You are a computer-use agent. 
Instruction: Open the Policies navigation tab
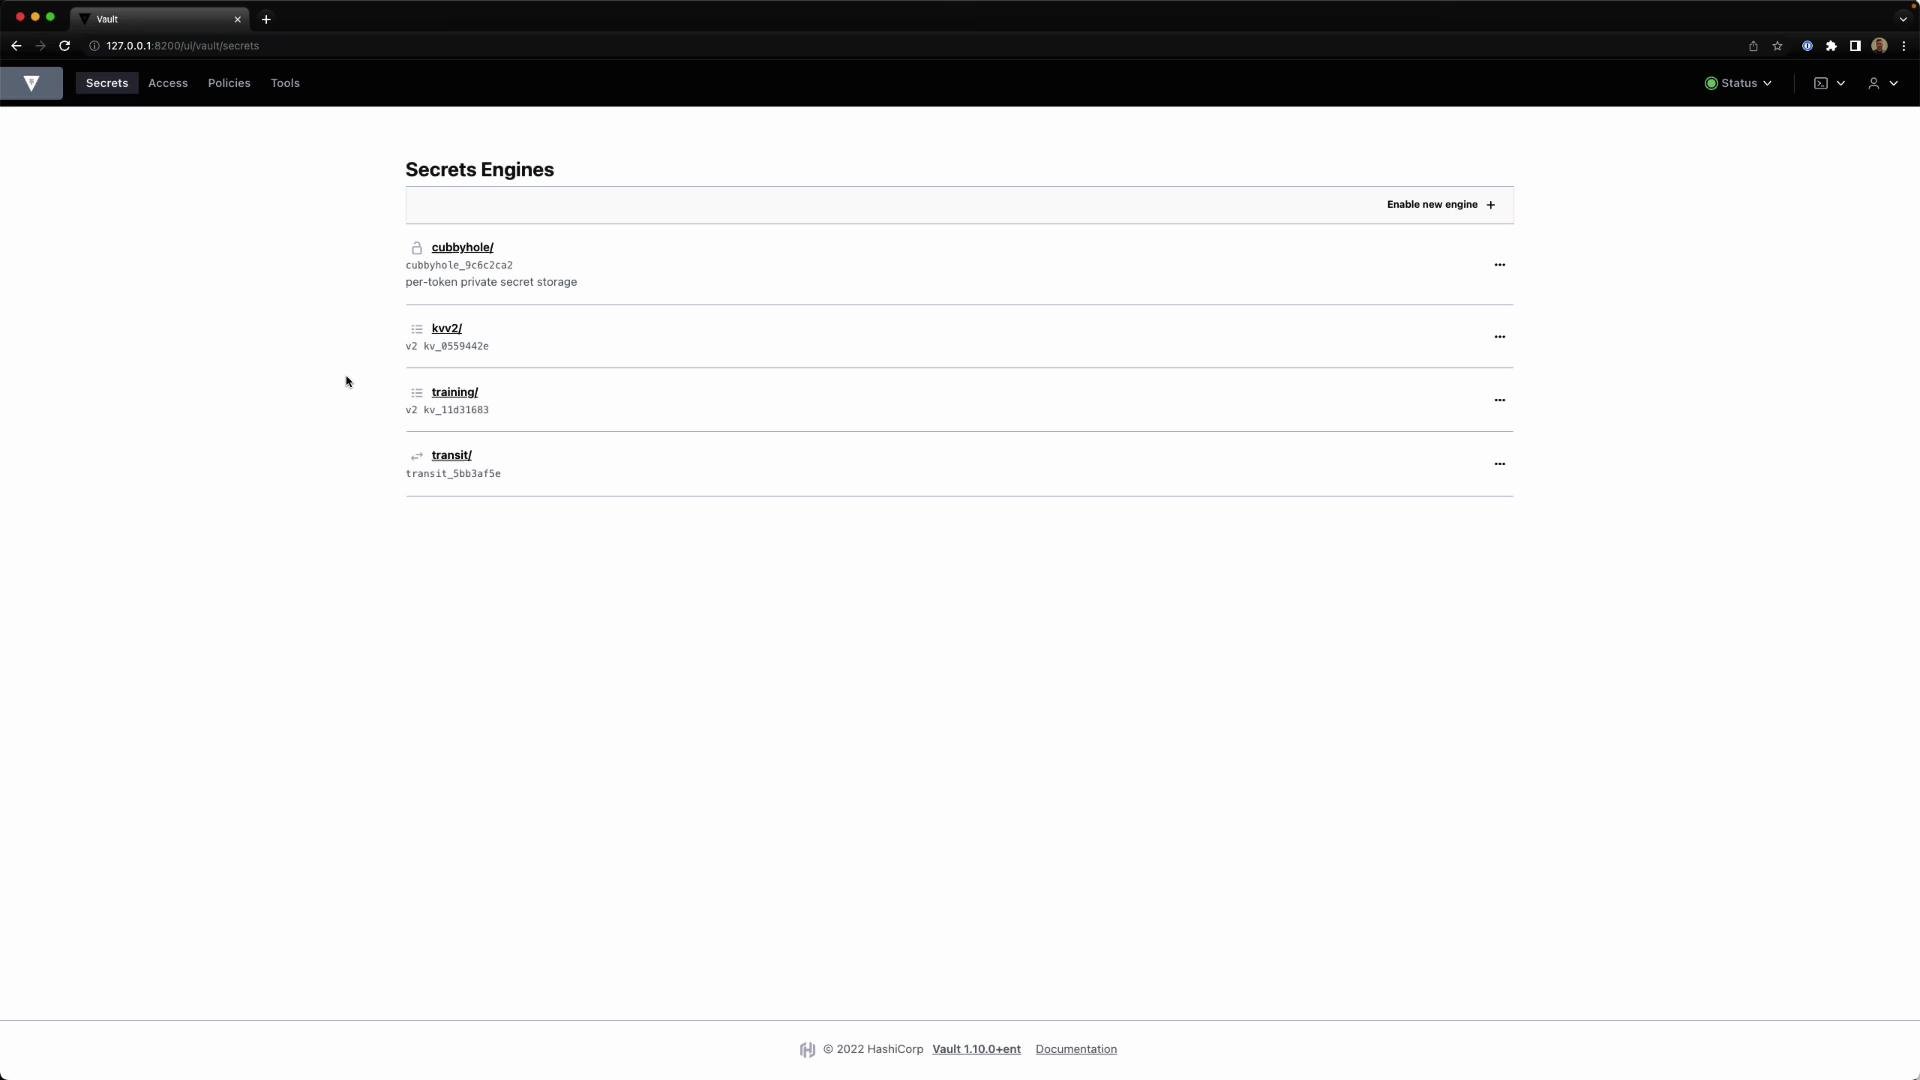point(229,83)
